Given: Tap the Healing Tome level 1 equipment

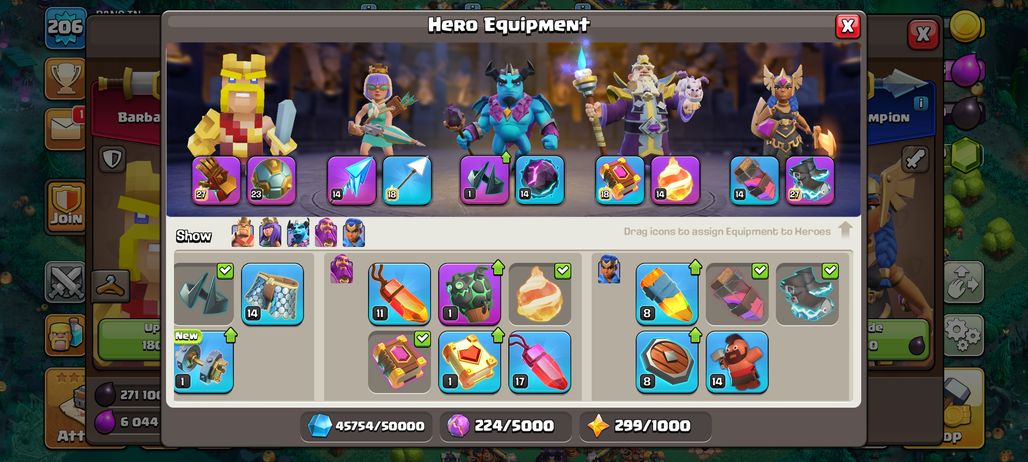Looking at the screenshot, I should tap(469, 362).
